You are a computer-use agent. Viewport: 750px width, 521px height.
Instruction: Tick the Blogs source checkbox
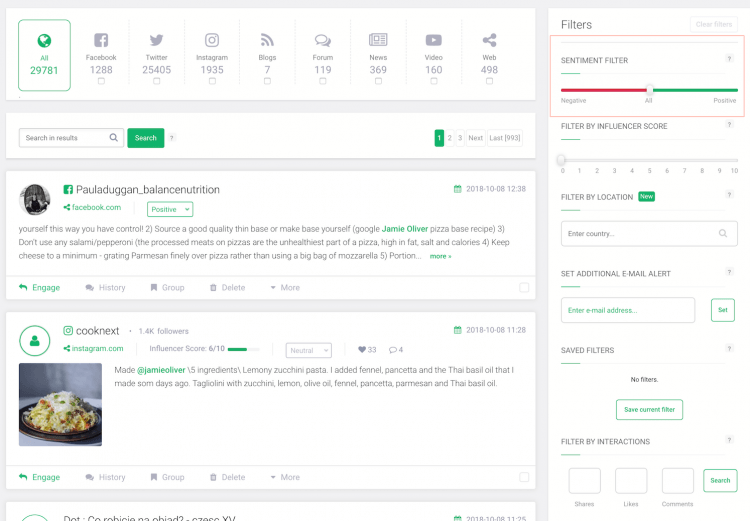267,81
